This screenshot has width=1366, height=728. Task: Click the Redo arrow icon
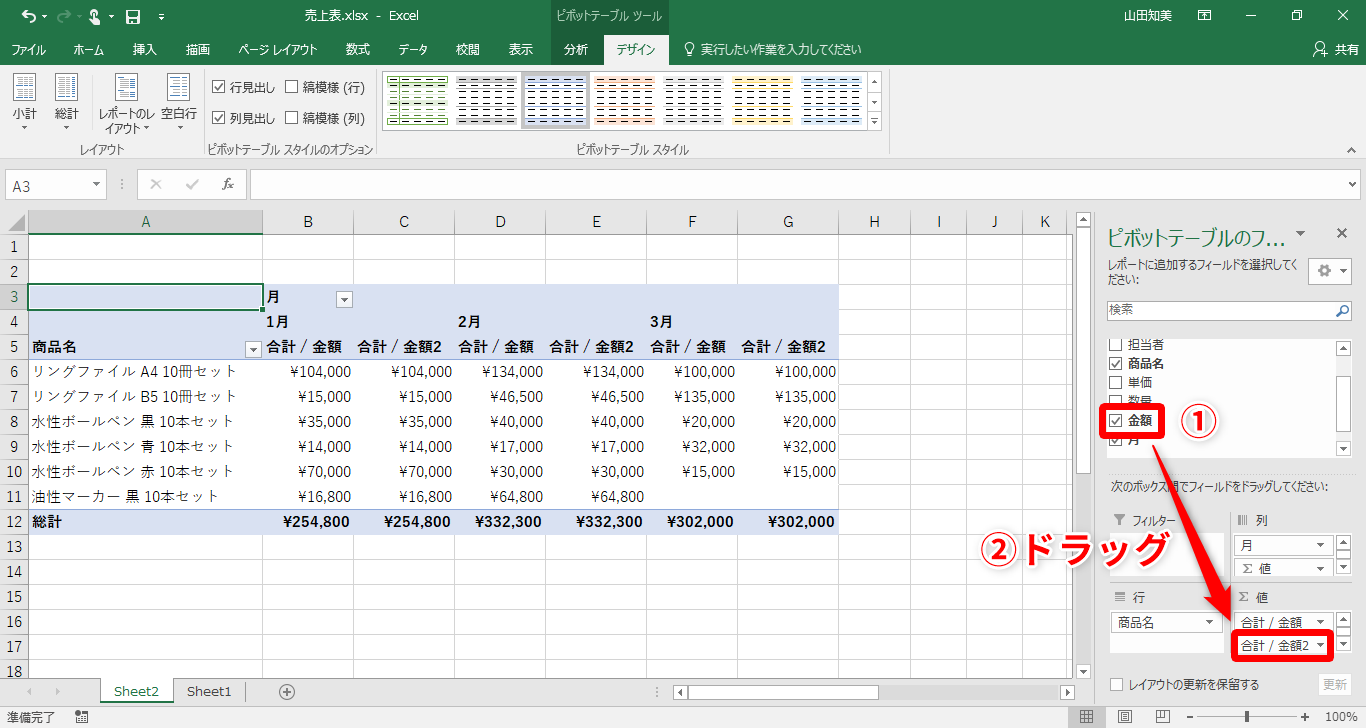(65, 16)
